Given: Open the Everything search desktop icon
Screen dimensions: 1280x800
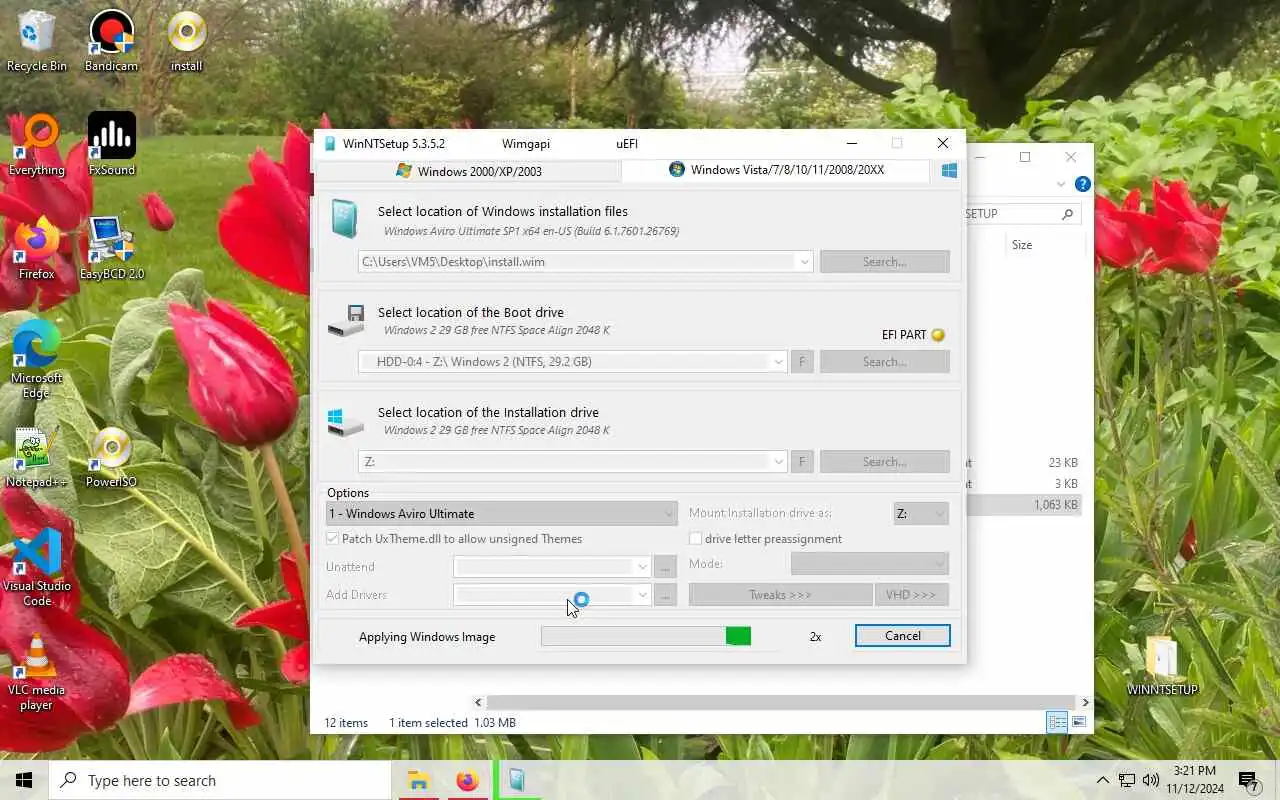Looking at the screenshot, I should pos(37,146).
